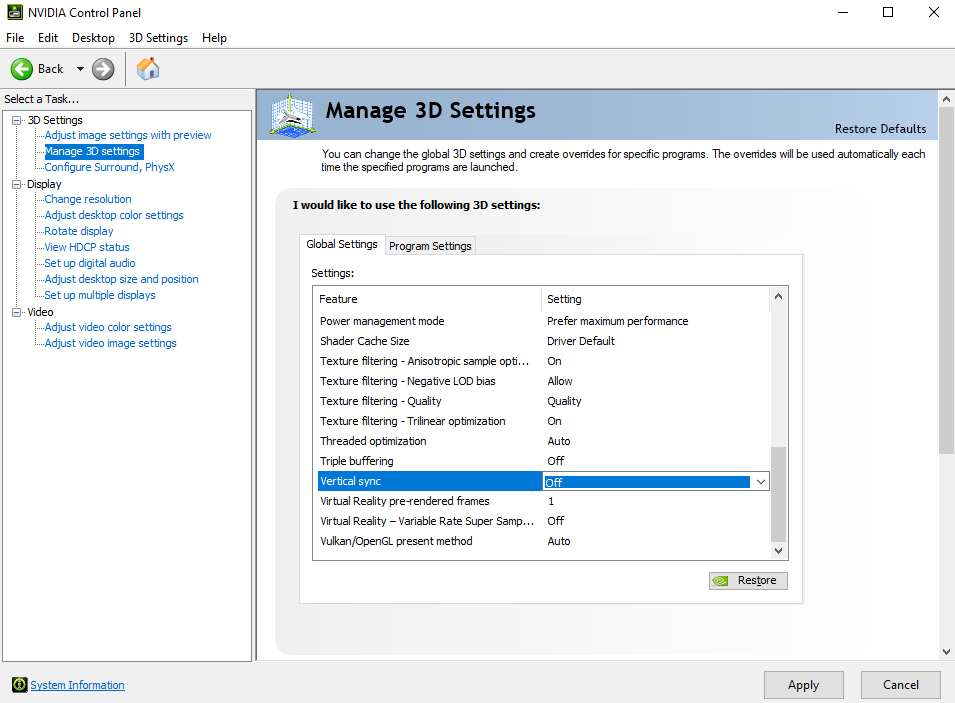Screen dimensions: 955x703
Task: Click the Forward arrow icon
Action: coord(103,69)
